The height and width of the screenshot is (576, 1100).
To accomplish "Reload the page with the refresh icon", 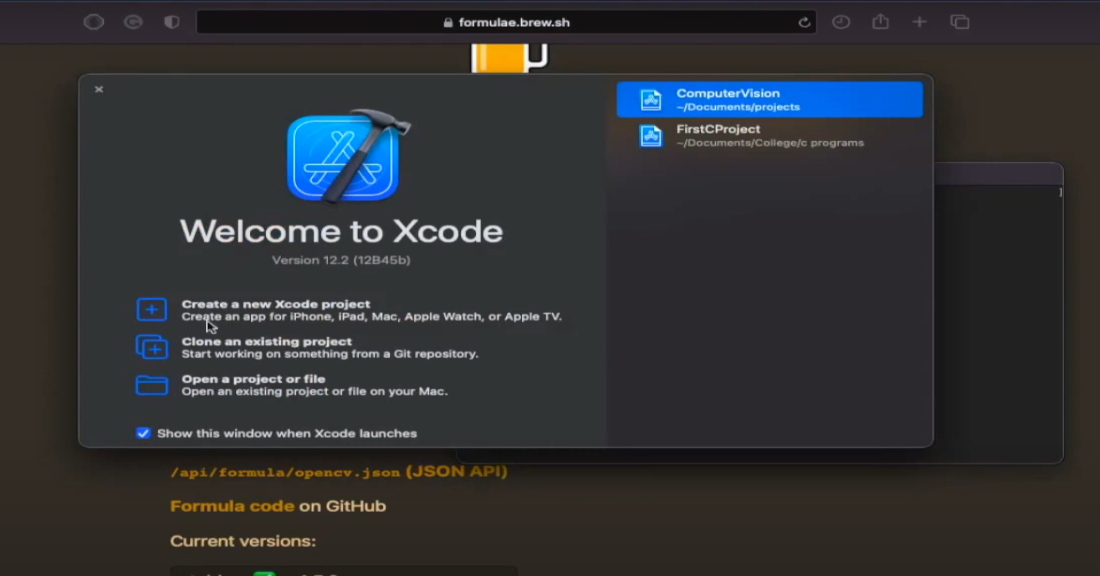I will coord(804,22).
